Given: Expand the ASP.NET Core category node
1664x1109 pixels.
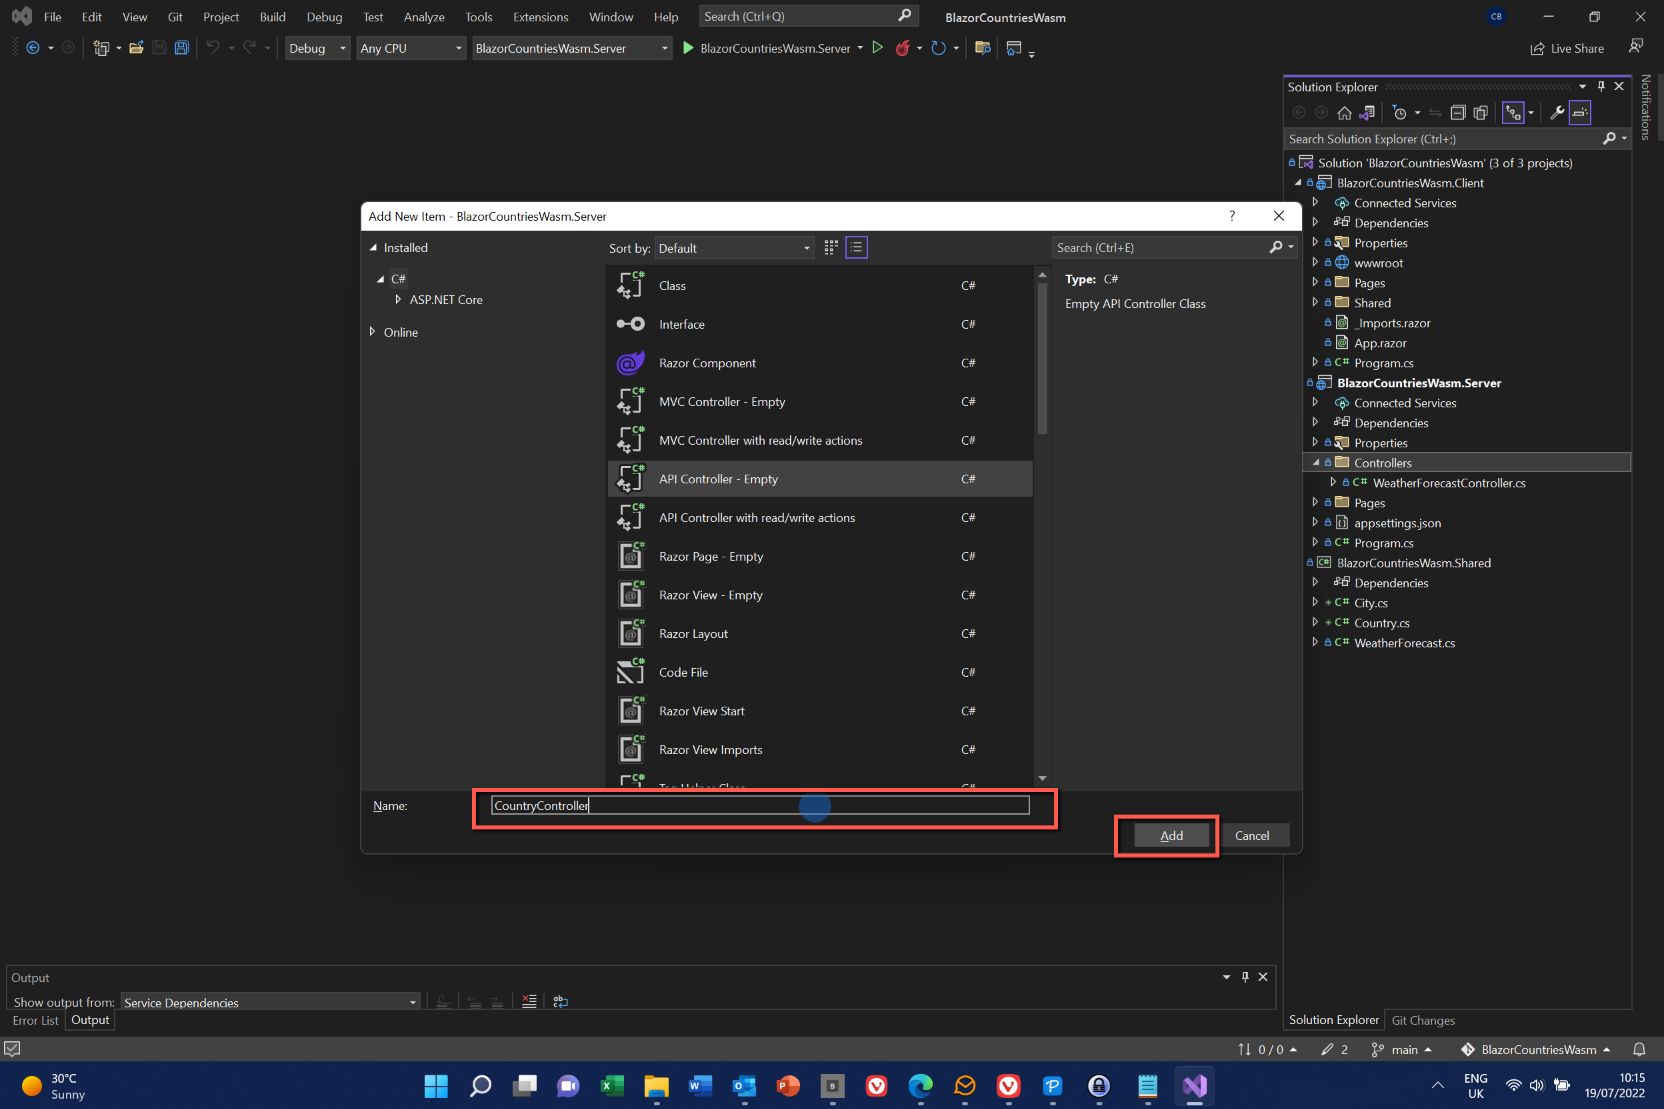Looking at the screenshot, I should point(398,300).
